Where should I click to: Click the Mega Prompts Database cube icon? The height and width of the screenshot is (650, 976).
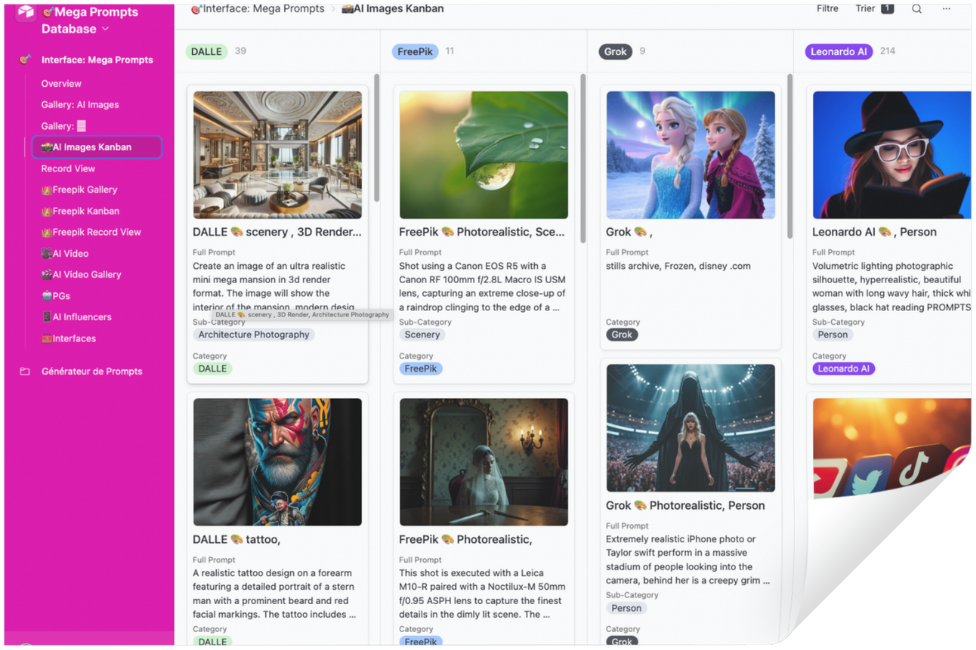[x=26, y=12]
